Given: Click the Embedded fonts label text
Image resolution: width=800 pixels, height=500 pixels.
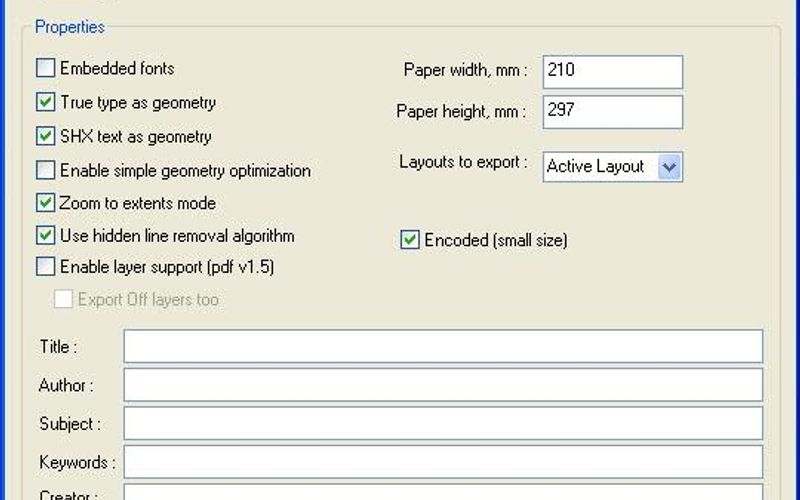Looking at the screenshot, I should click(117, 69).
